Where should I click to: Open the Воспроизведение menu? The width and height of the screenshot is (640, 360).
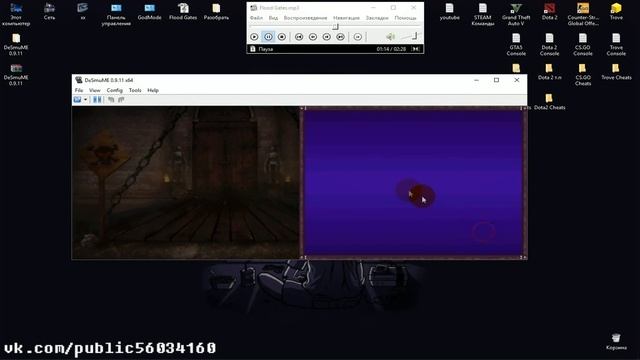point(305,18)
